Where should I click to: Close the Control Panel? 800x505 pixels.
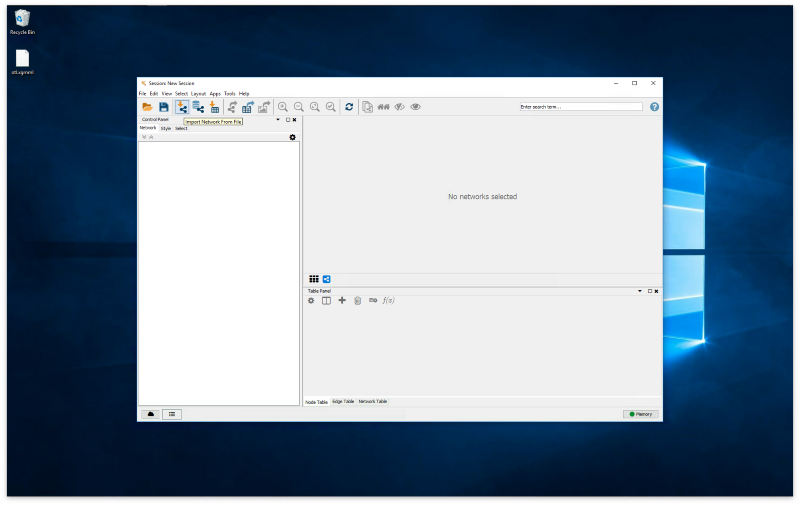pos(294,120)
